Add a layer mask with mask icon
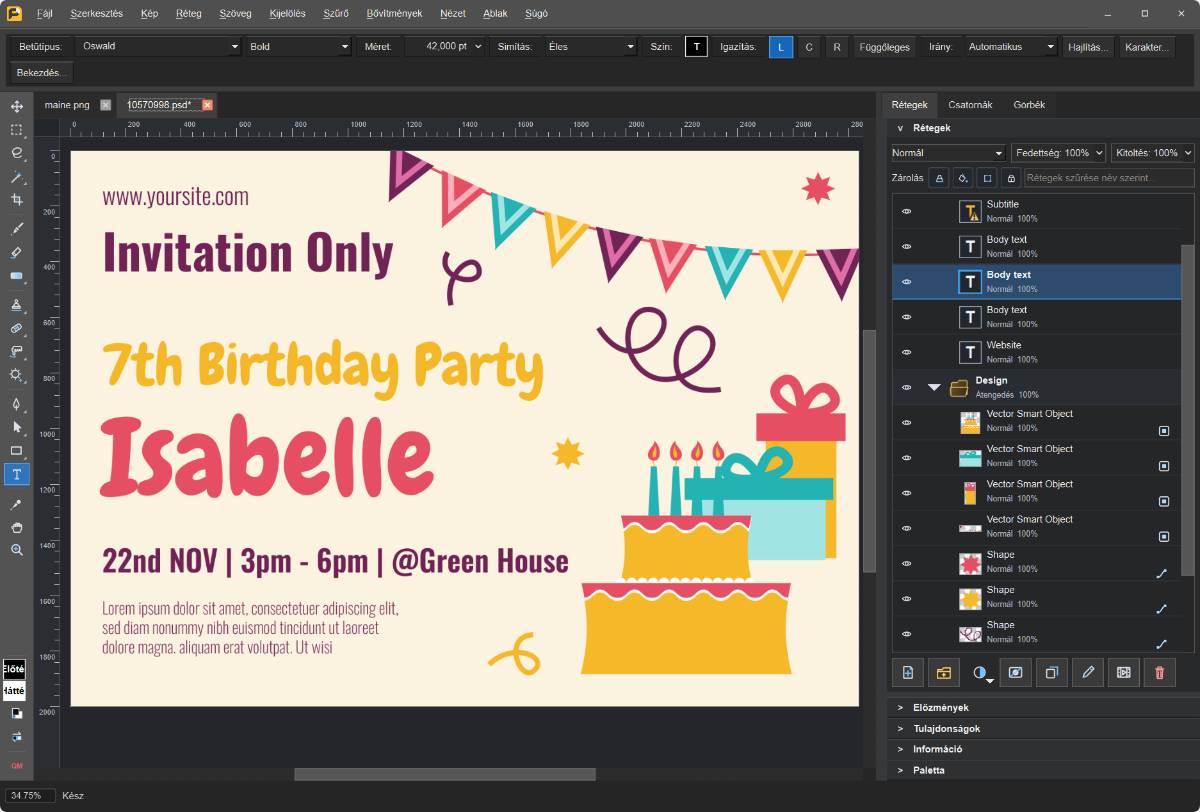Viewport: 1200px width, 812px height. [1015, 673]
